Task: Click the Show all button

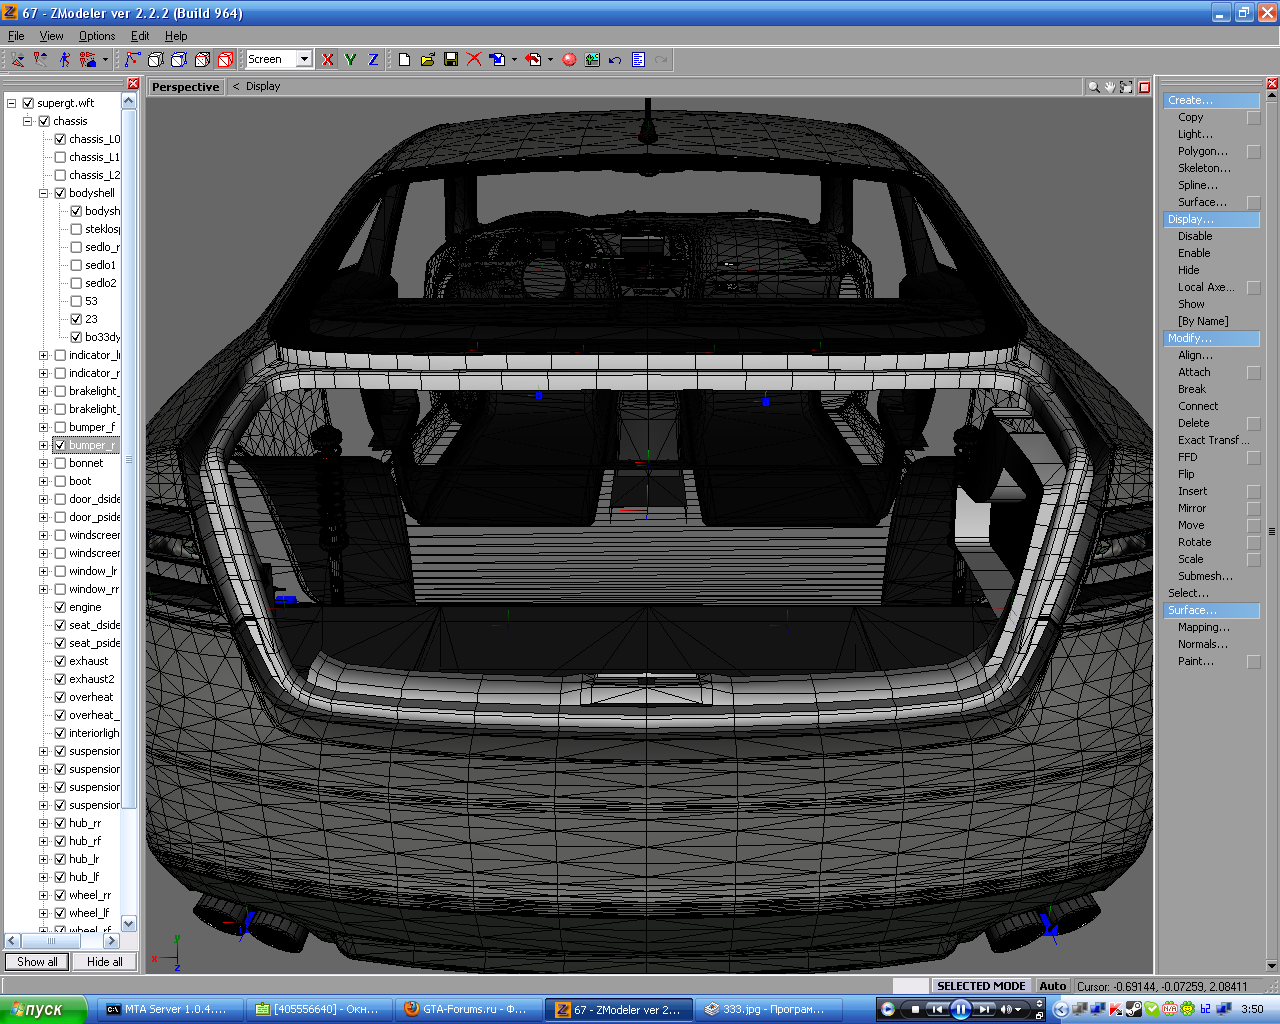Action: [37, 962]
